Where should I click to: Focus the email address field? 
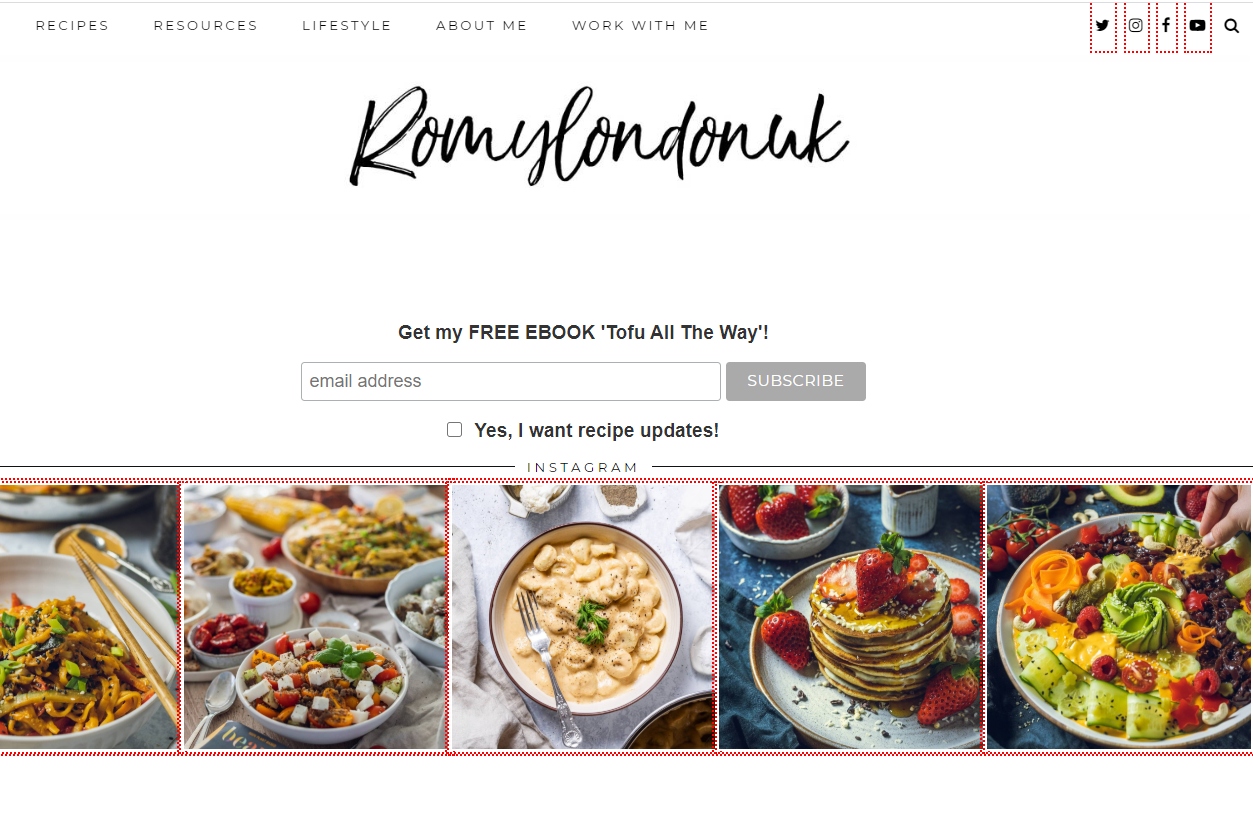511,381
